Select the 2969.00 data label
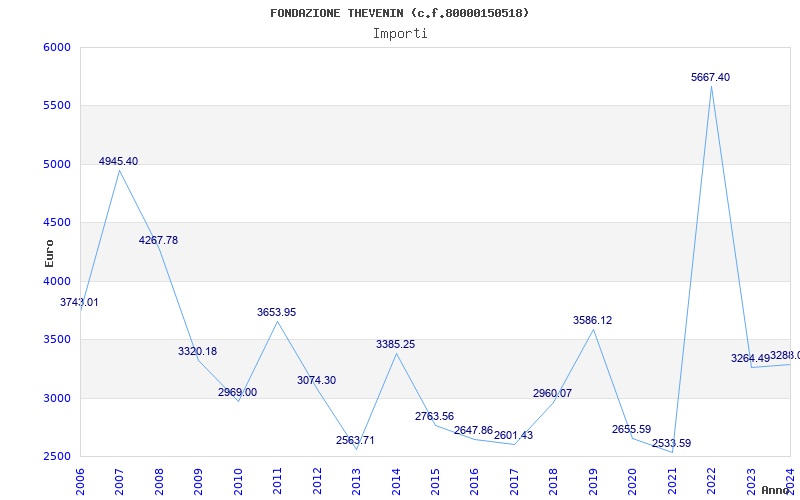Image resolution: width=800 pixels, height=500 pixels. [237, 392]
